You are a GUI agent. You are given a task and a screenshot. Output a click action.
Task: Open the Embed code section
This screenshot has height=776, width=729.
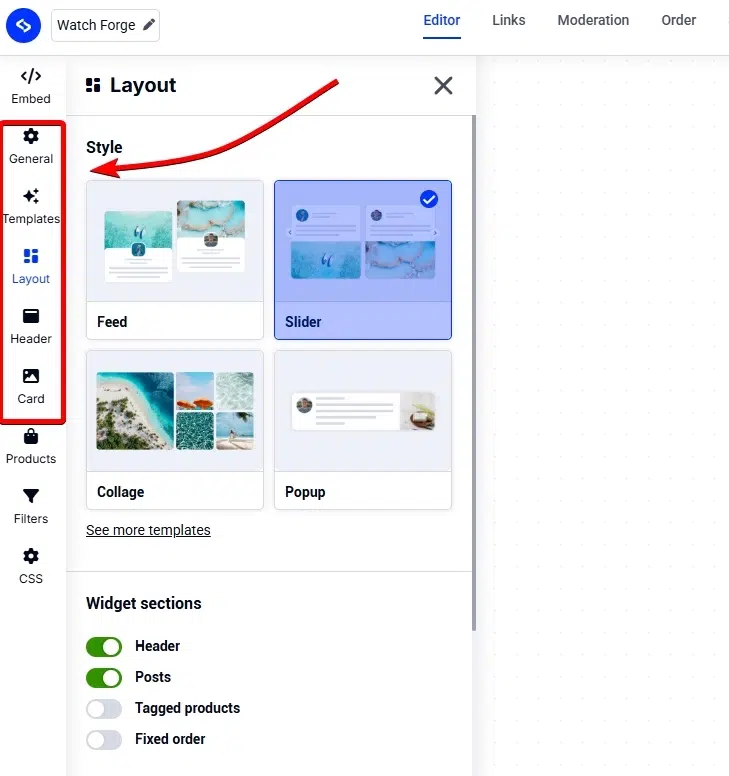pyautogui.click(x=31, y=87)
